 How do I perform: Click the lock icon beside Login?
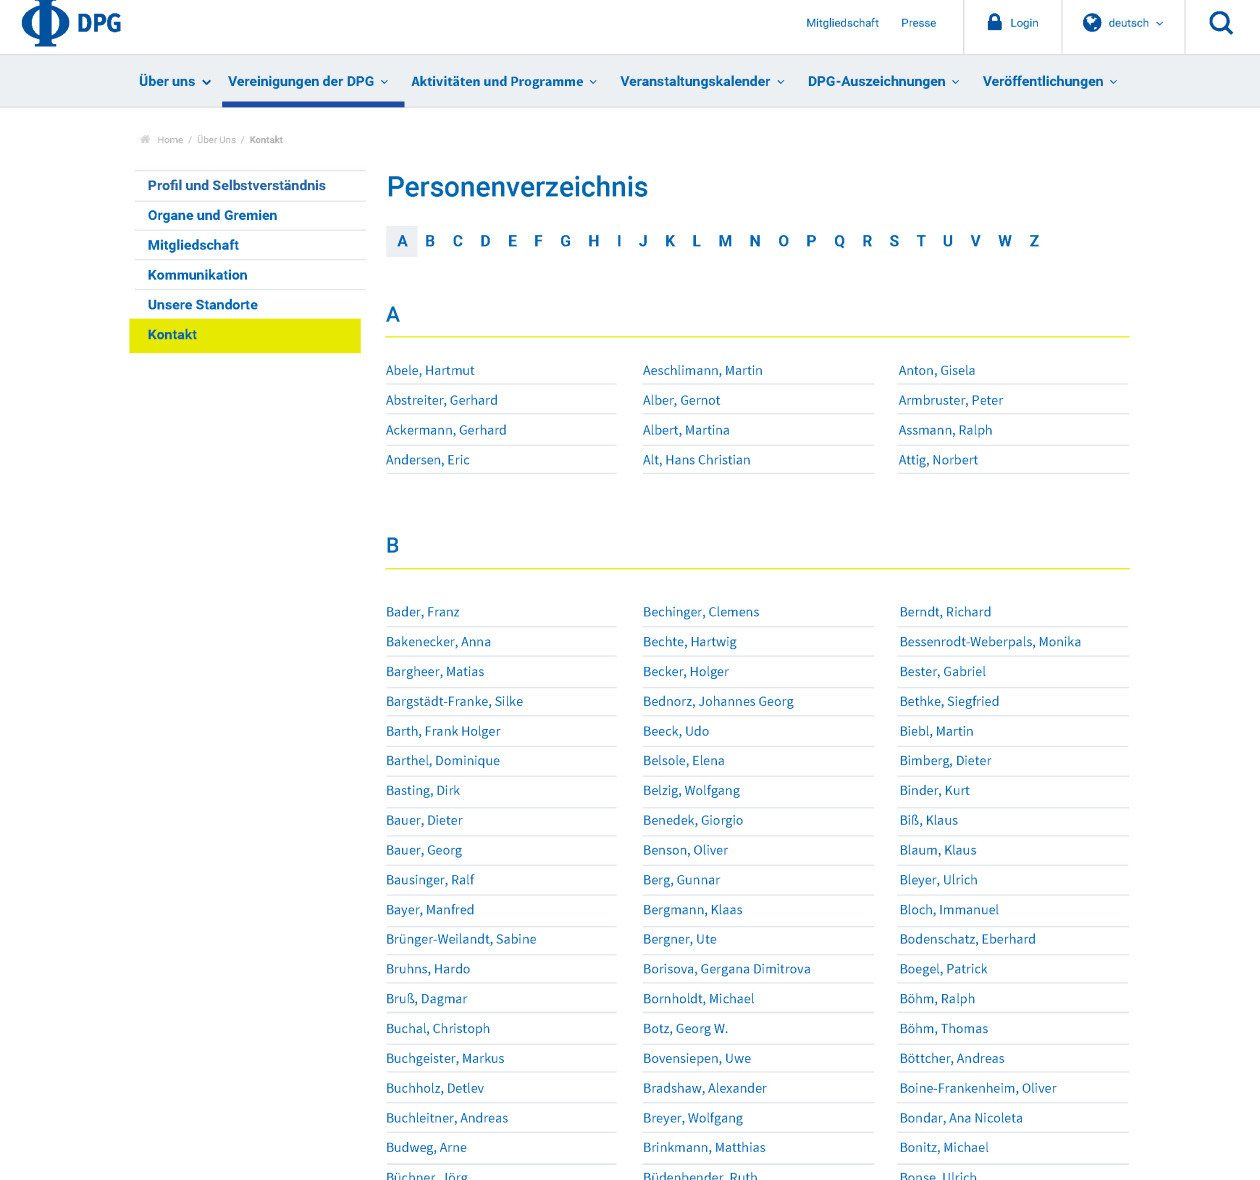994,22
